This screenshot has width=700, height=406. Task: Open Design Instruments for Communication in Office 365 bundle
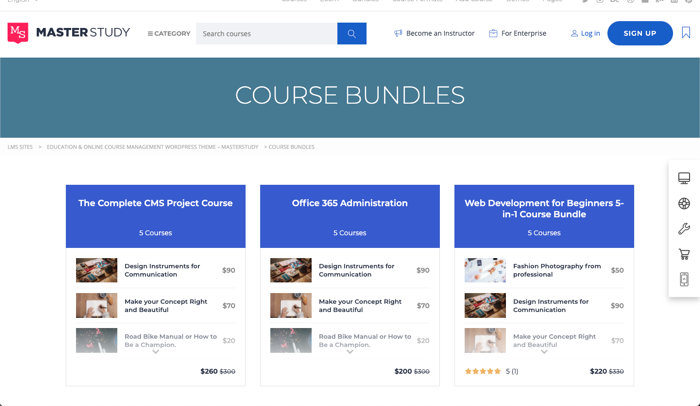tap(356, 270)
